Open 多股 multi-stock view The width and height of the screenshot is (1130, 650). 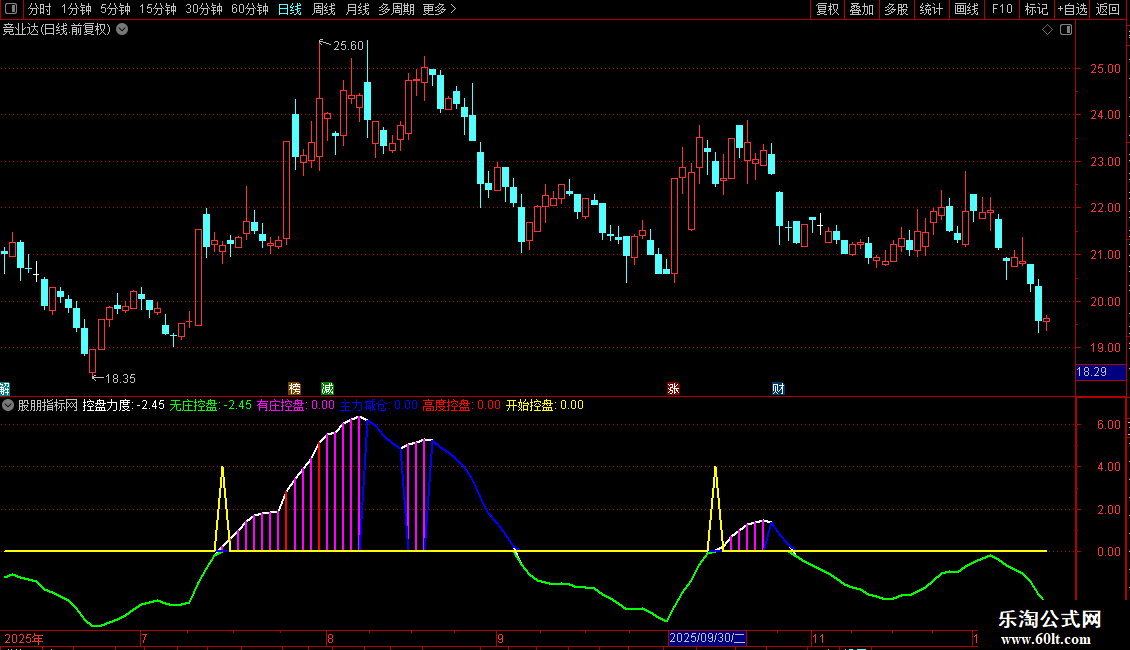[896, 9]
